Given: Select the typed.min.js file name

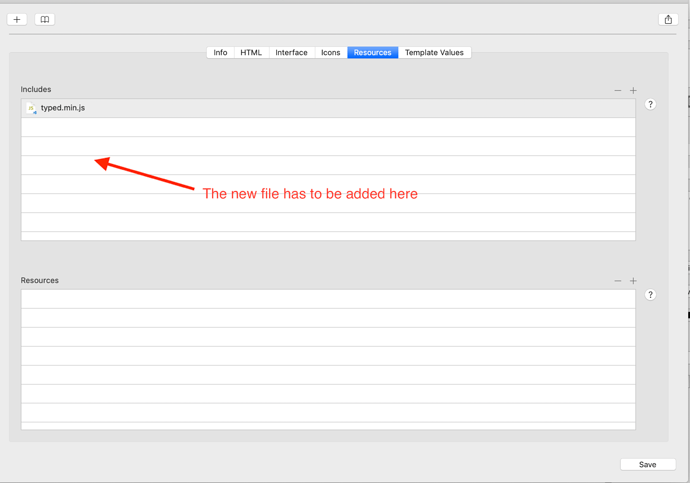Looking at the screenshot, I should (x=63, y=108).
